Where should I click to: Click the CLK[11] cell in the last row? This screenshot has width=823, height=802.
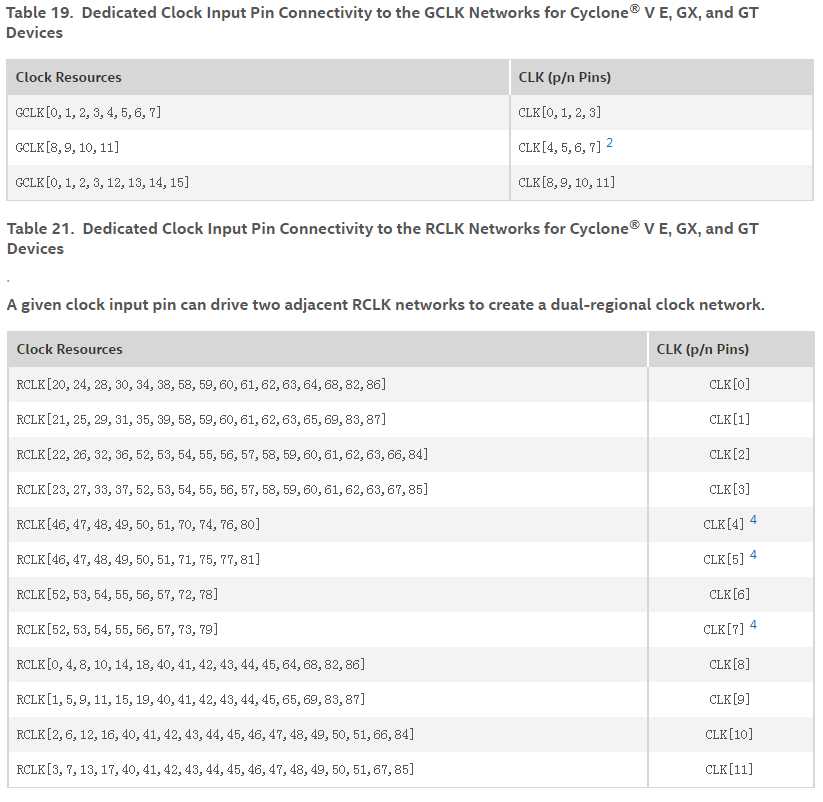729,769
